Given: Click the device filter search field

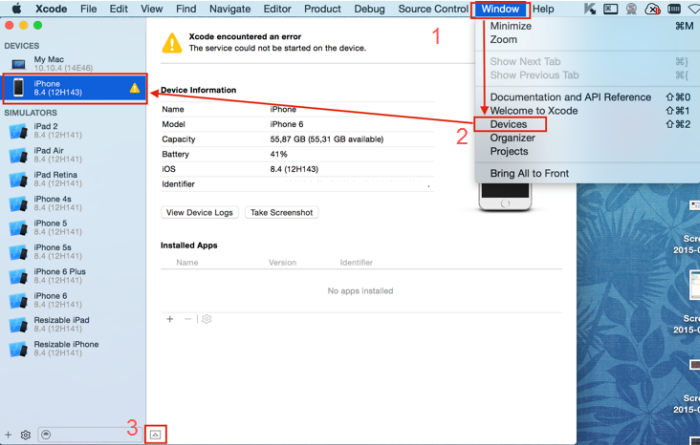Looking at the screenshot, I should (x=89, y=434).
